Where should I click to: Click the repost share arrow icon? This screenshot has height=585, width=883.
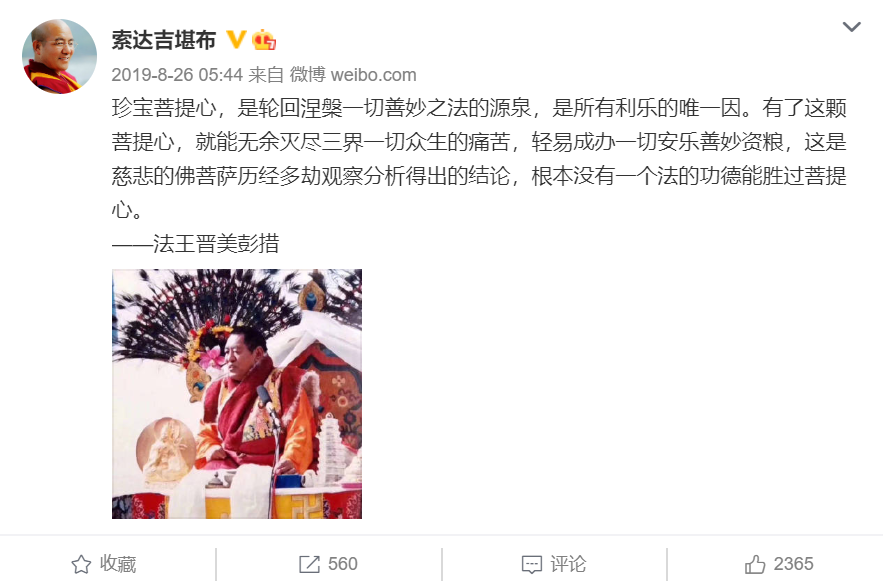tap(309, 564)
